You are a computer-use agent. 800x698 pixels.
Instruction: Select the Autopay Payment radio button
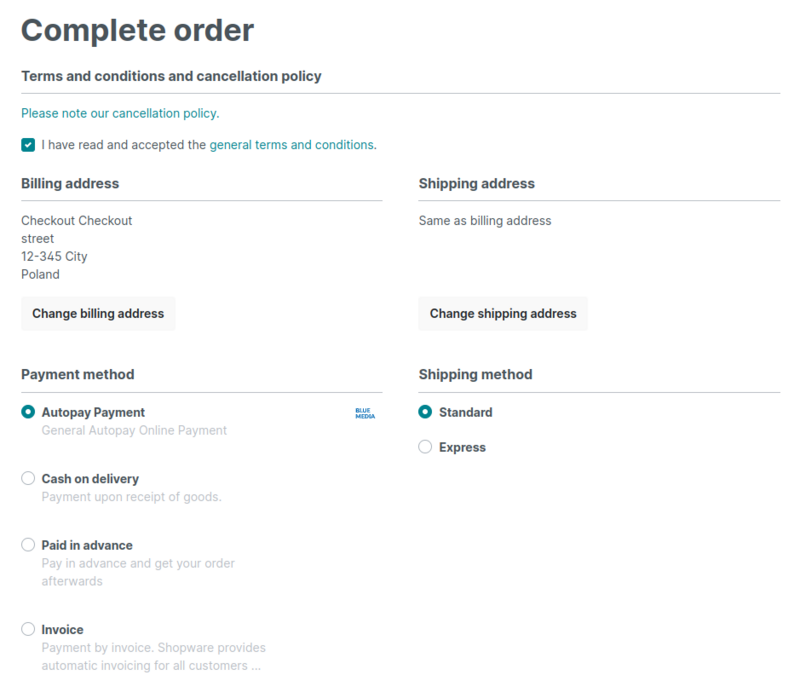click(28, 412)
